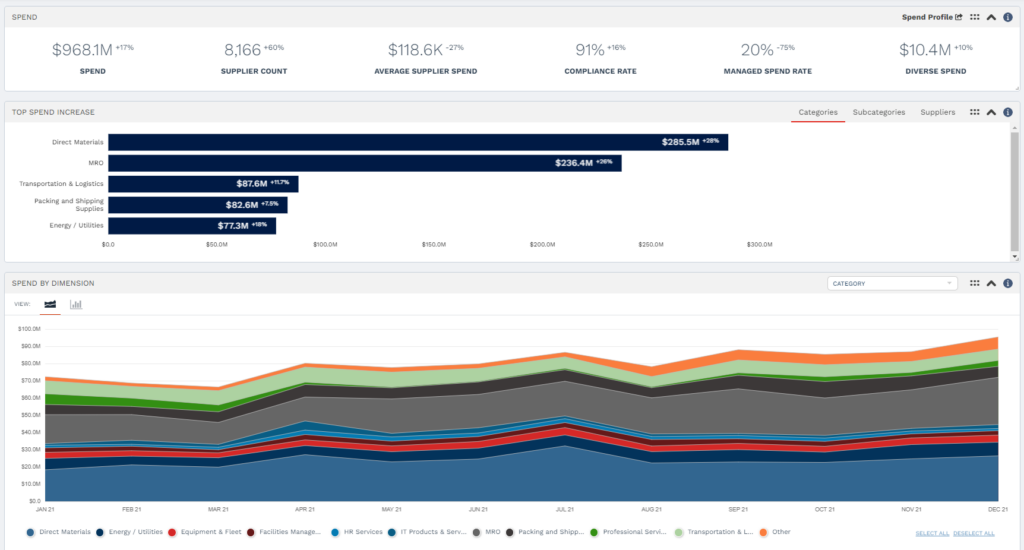Switch to the Subcategories tab
This screenshot has height=550, width=1024.
click(878, 112)
